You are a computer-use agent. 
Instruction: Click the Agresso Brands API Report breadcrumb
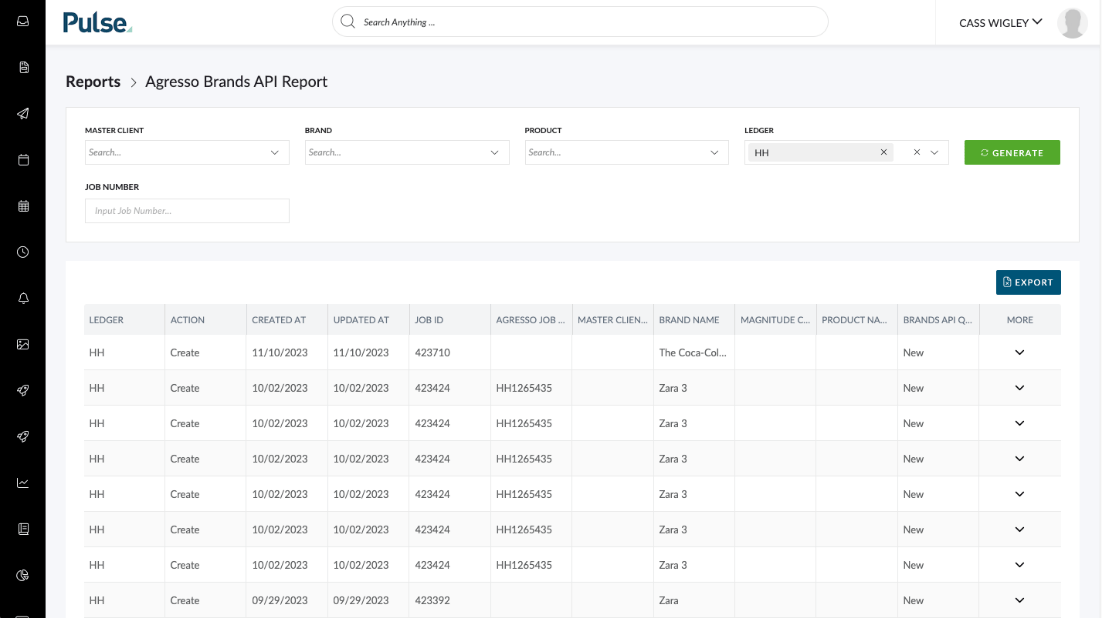[x=236, y=82]
